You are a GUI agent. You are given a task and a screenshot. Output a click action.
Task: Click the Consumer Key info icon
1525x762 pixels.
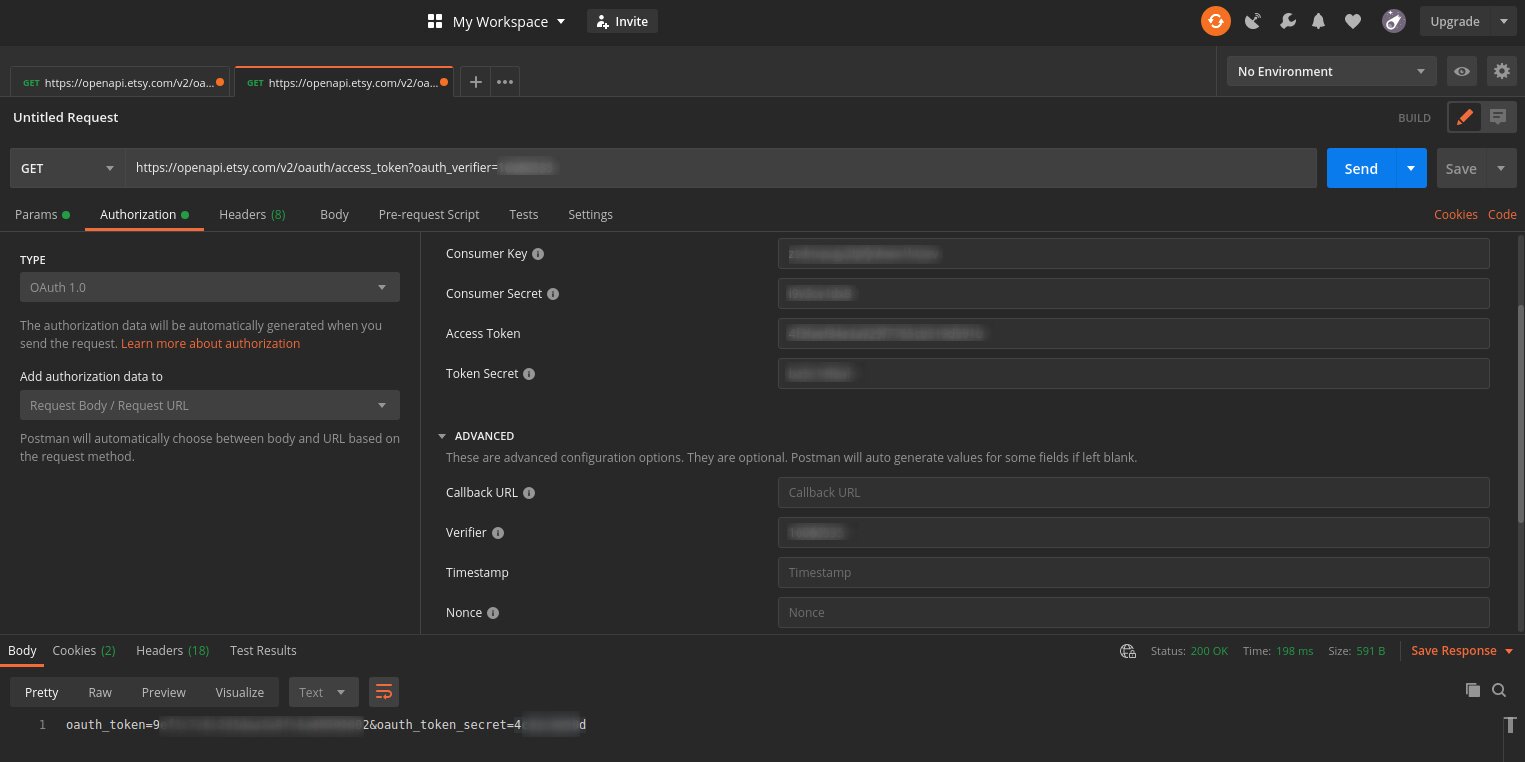pos(538,254)
